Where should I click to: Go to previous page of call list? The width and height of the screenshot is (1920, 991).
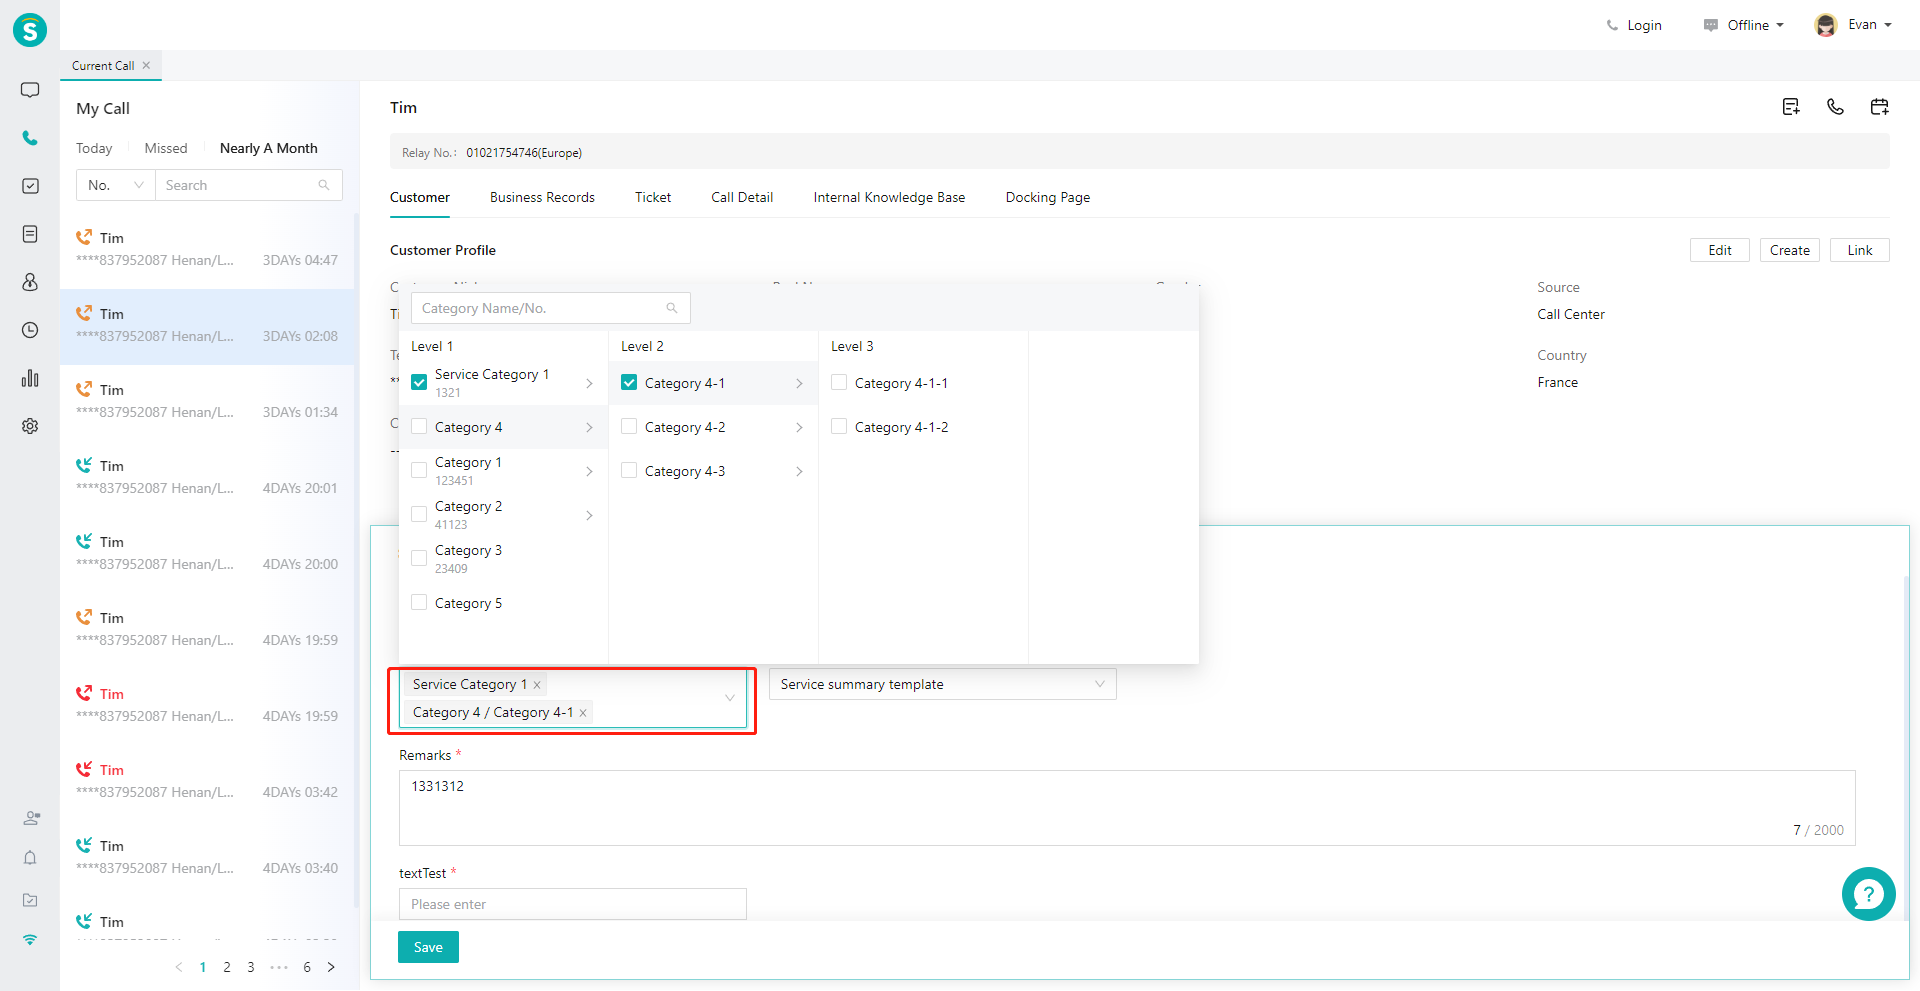pyautogui.click(x=179, y=967)
